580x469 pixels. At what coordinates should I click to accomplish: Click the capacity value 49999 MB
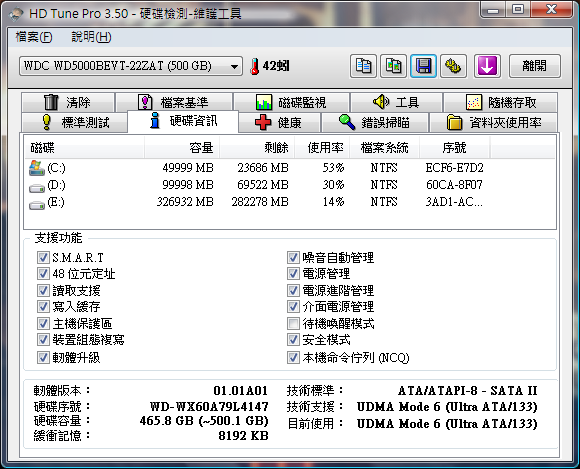point(188,168)
